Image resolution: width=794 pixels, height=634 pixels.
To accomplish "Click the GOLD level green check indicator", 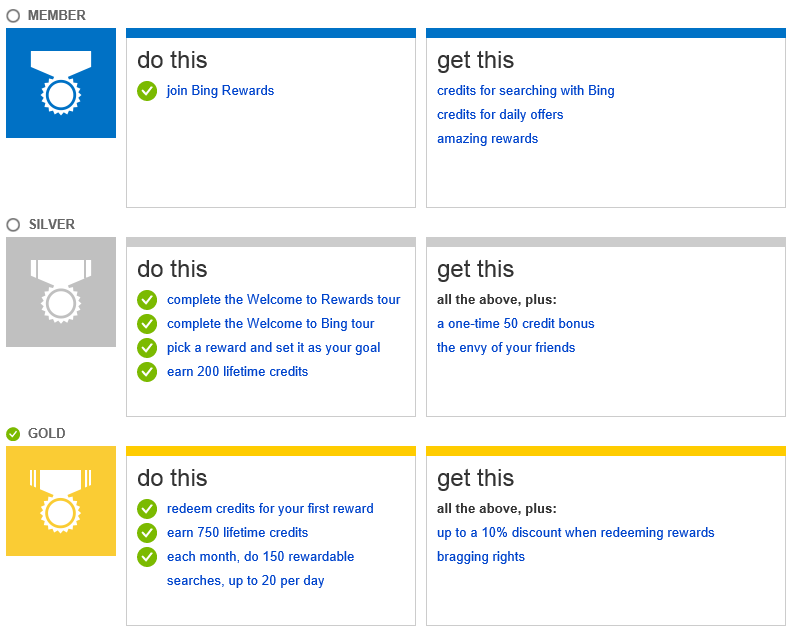I will point(13,434).
